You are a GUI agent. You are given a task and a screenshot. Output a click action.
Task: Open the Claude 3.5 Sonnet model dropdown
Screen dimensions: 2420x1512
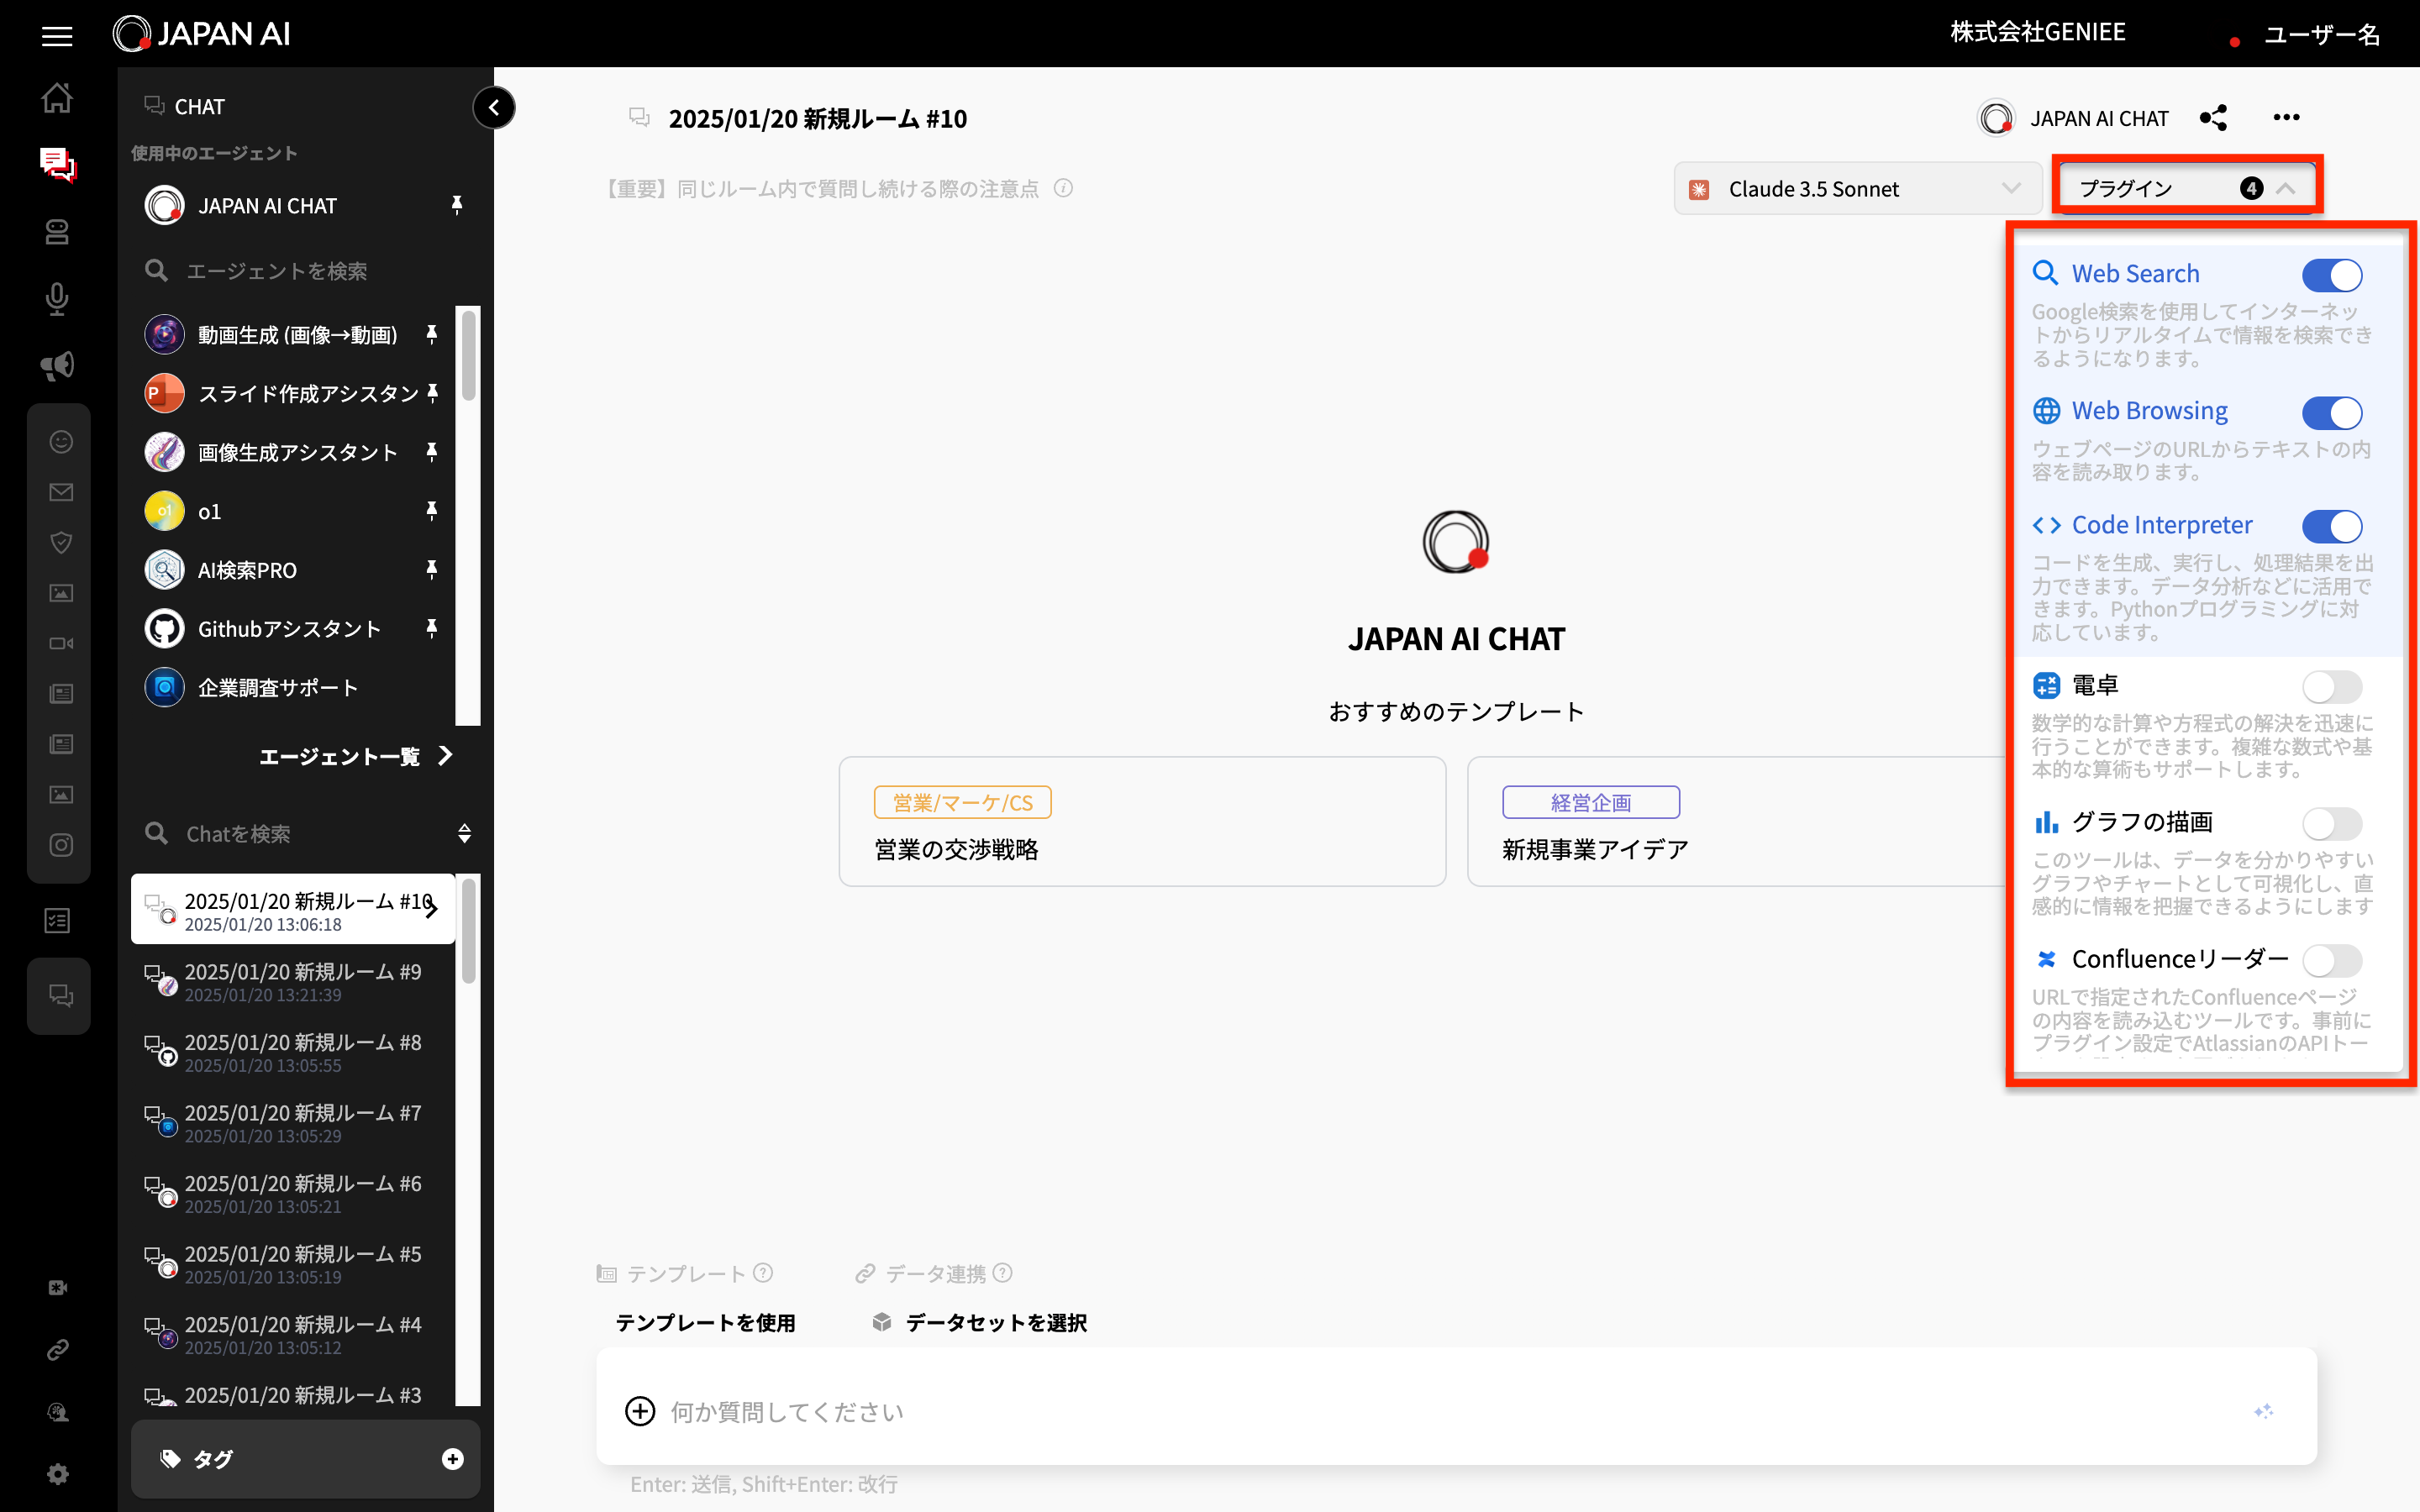(1857, 188)
